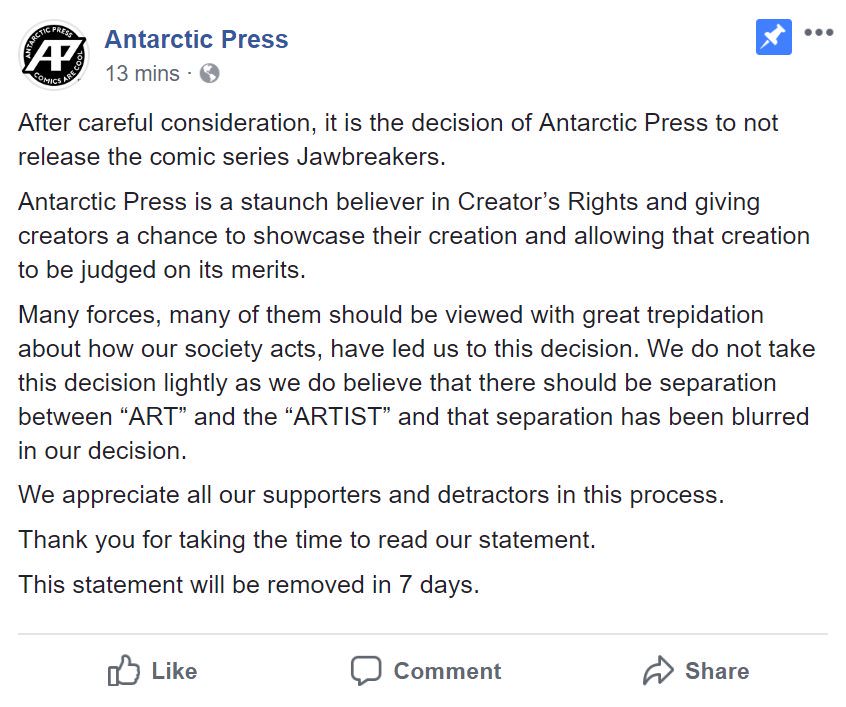The width and height of the screenshot is (846, 707).
Task: Open the Antarctic Press profile logo
Action: pyautogui.click(x=53, y=55)
